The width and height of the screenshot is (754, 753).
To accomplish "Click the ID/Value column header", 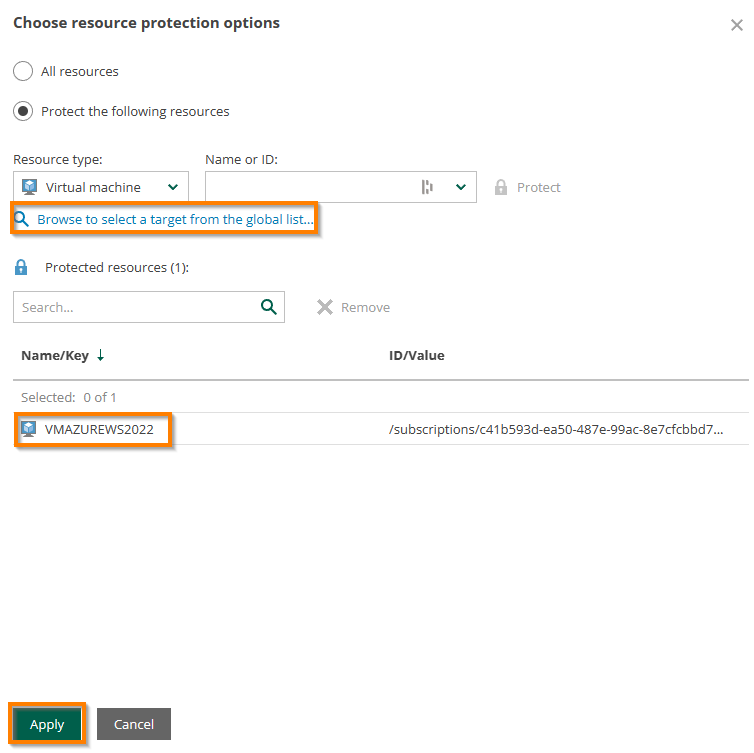I will pos(417,355).
